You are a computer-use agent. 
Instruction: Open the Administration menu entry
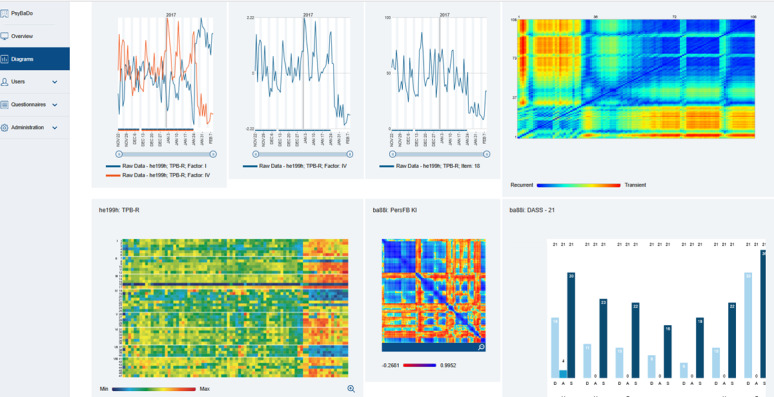(x=35, y=127)
